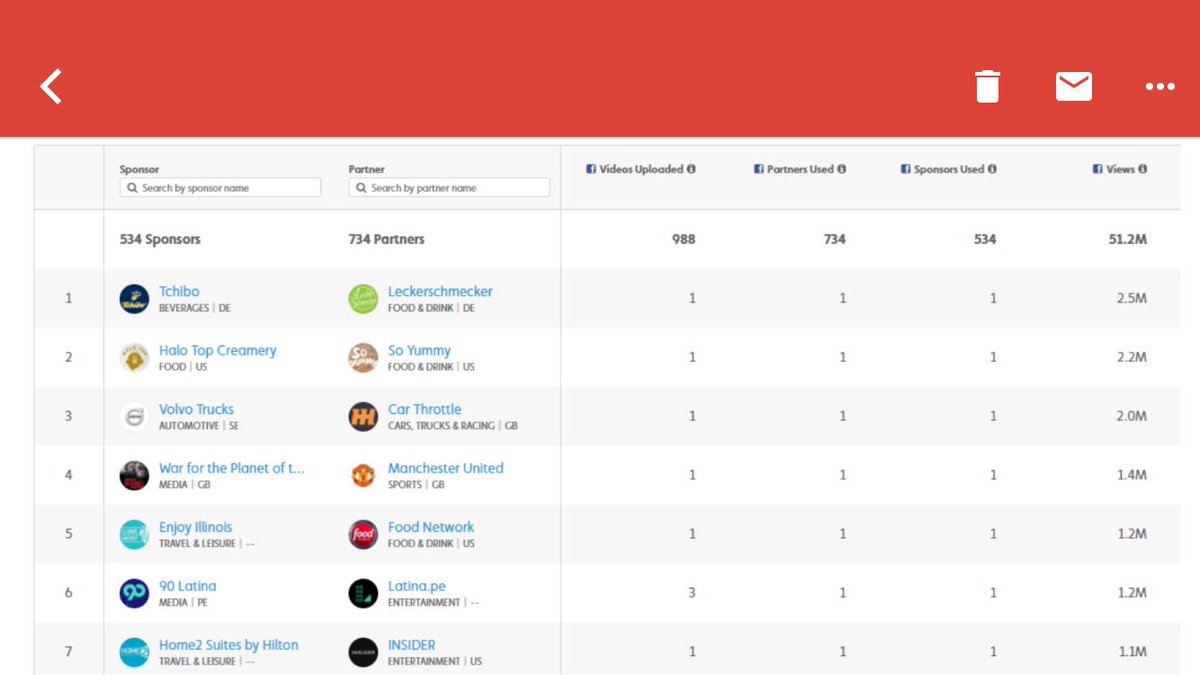1200x675 pixels.
Task: Open the So Yummy partner link
Action: click(x=419, y=350)
